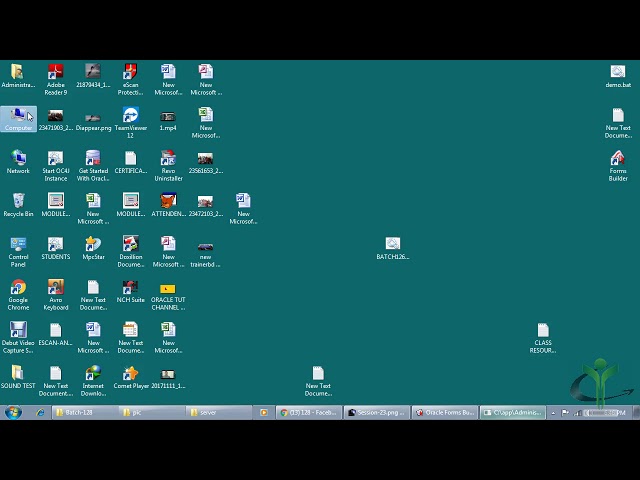This screenshot has width=640, height=480.
Task: Switch to the pic folder window
Action: [x=152, y=412]
